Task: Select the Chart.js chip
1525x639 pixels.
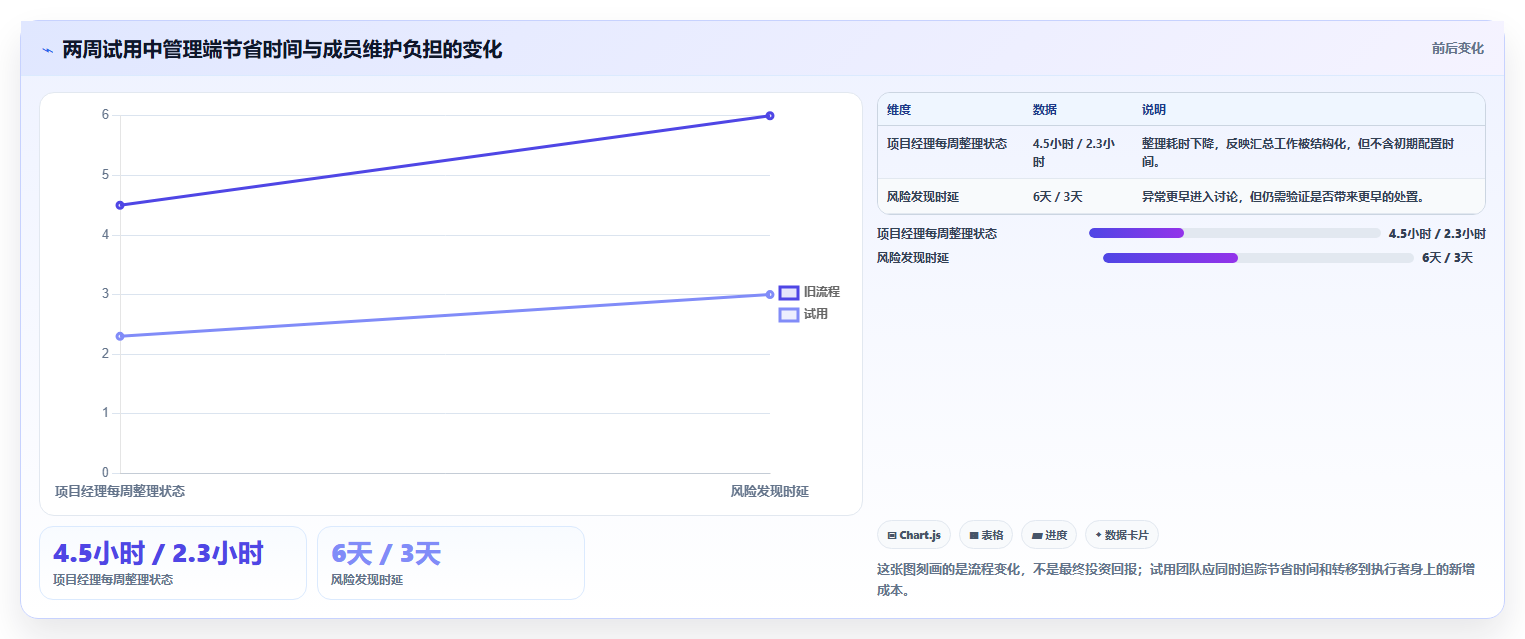Action: tap(914, 535)
